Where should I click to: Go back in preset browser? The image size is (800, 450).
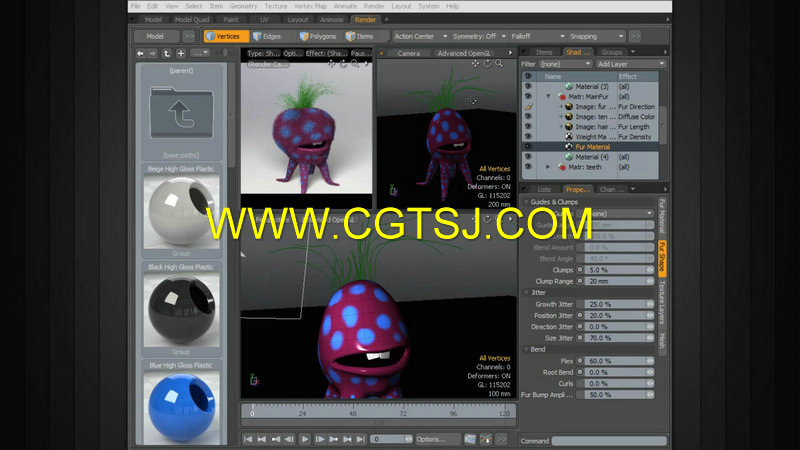click(140, 53)
